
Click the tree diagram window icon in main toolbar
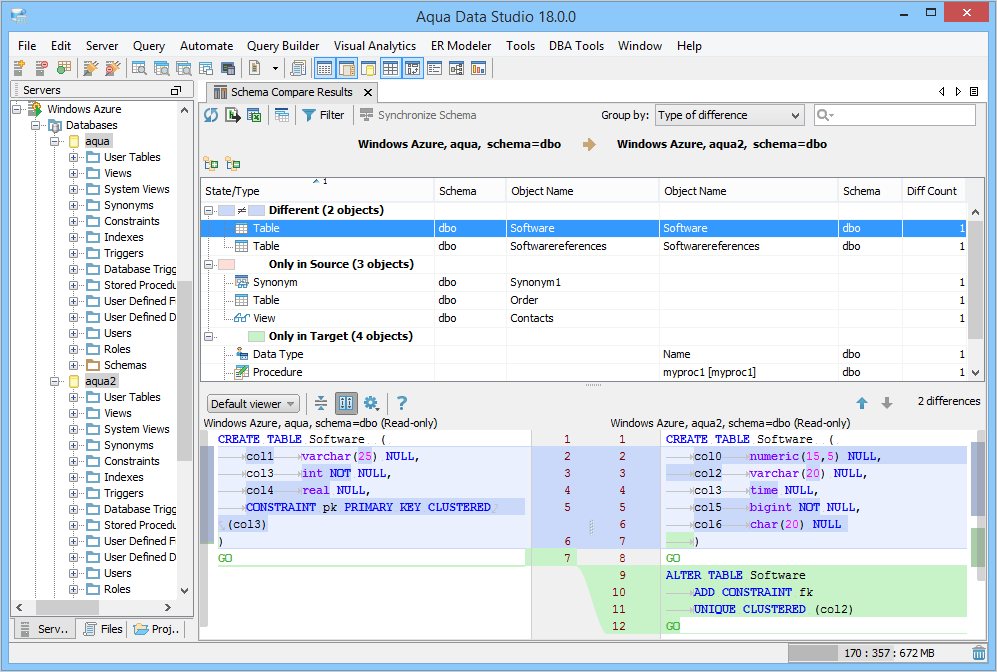[x=456, y=68]
